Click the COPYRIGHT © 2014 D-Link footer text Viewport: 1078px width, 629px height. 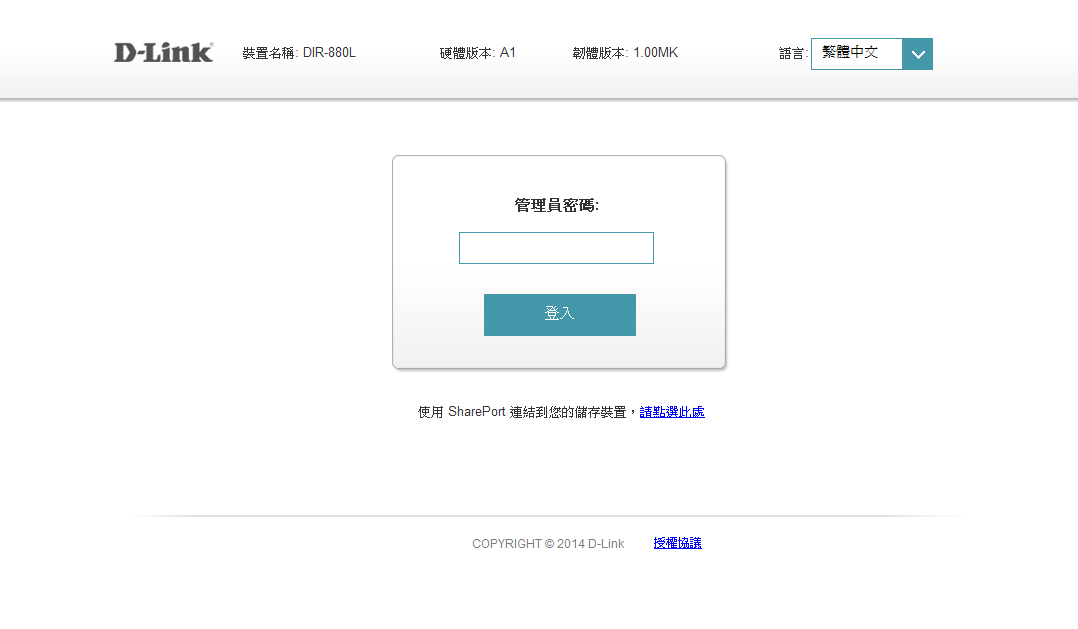tap(548, 544)
